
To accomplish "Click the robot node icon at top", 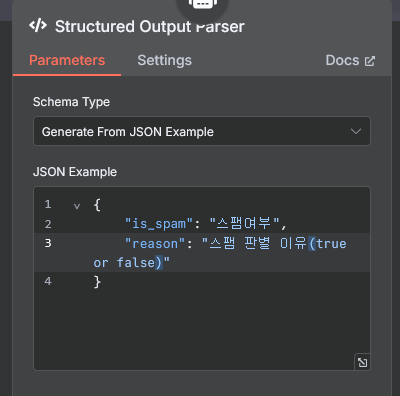I will click(203, 4).
